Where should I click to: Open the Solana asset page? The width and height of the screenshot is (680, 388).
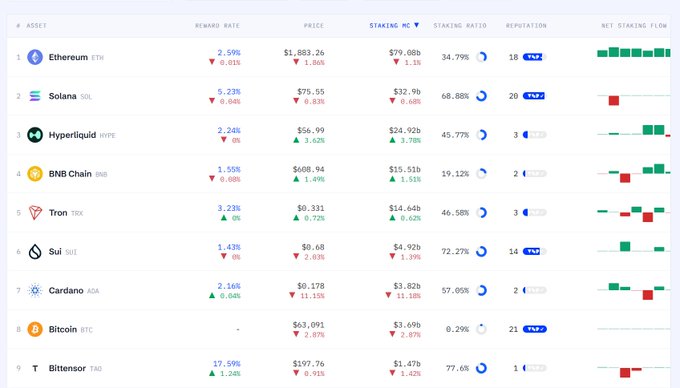(x=62, y=96)
